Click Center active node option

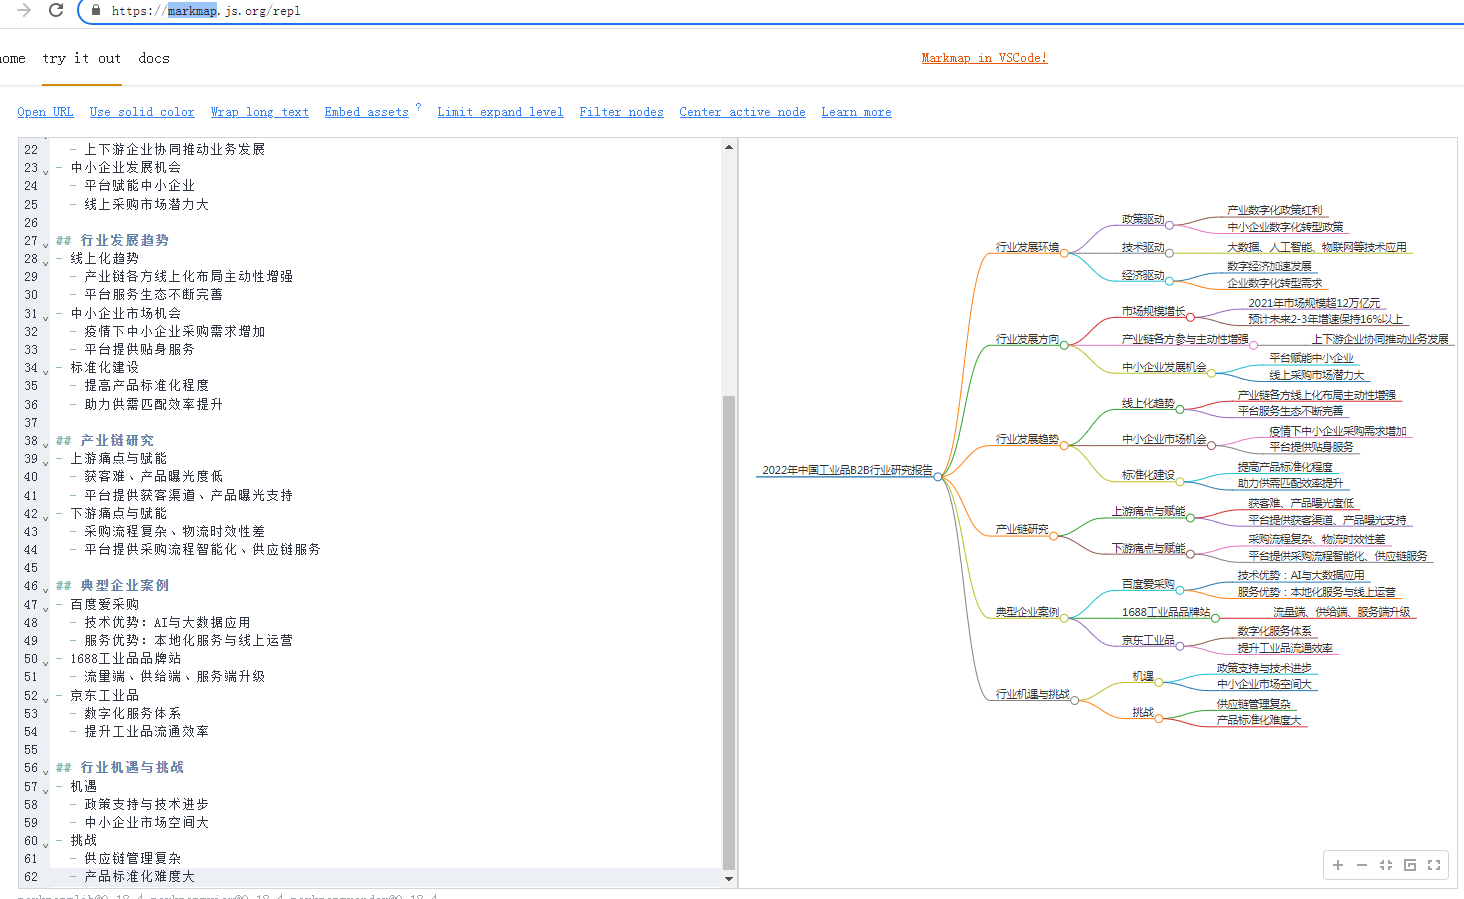tap(742, 112)
